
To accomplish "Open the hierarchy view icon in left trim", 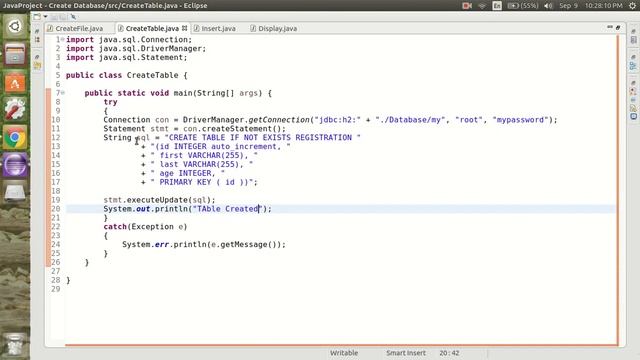I will point(37,40).
